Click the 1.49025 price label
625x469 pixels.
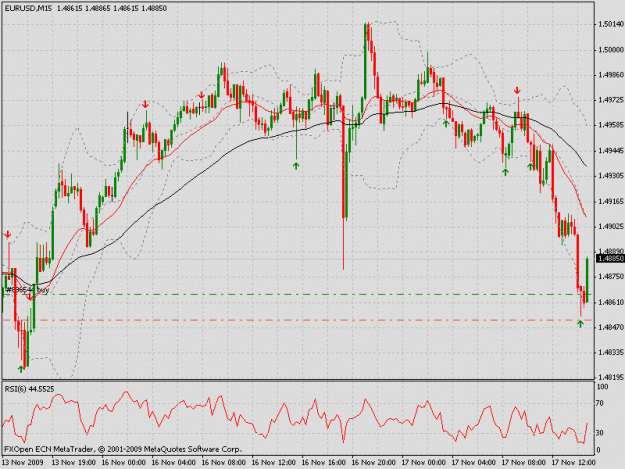pyautogui.click(x=610, y=226)
